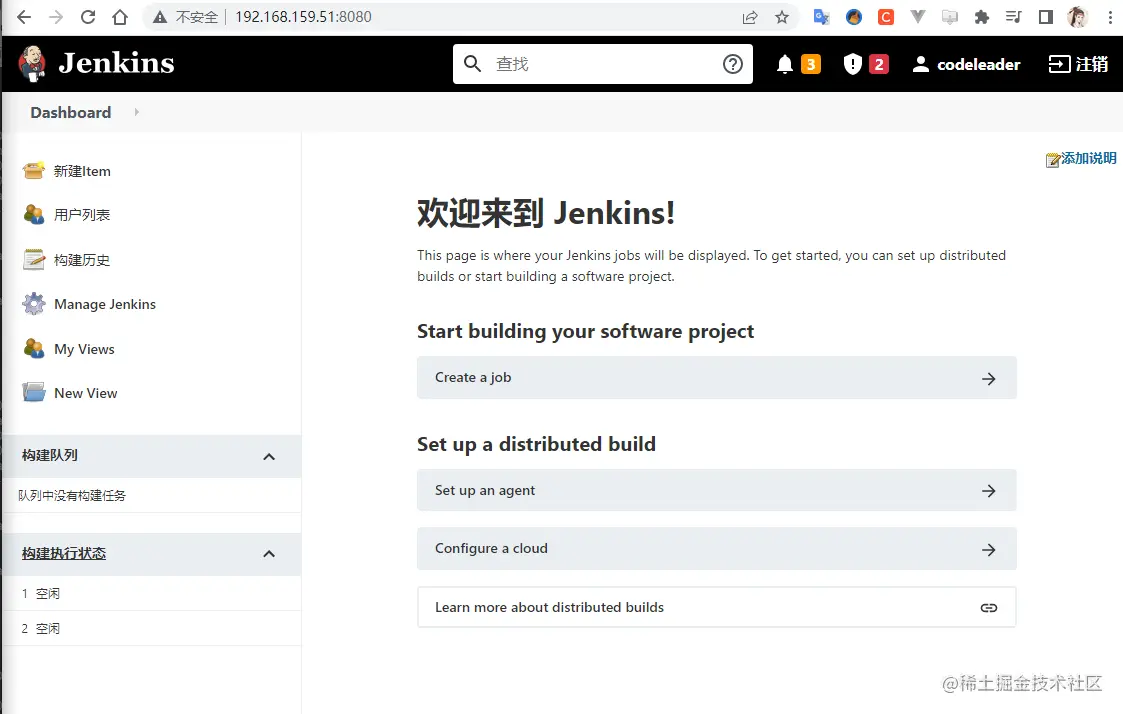Go forward with browser forward arrow

tap(56, 17)
